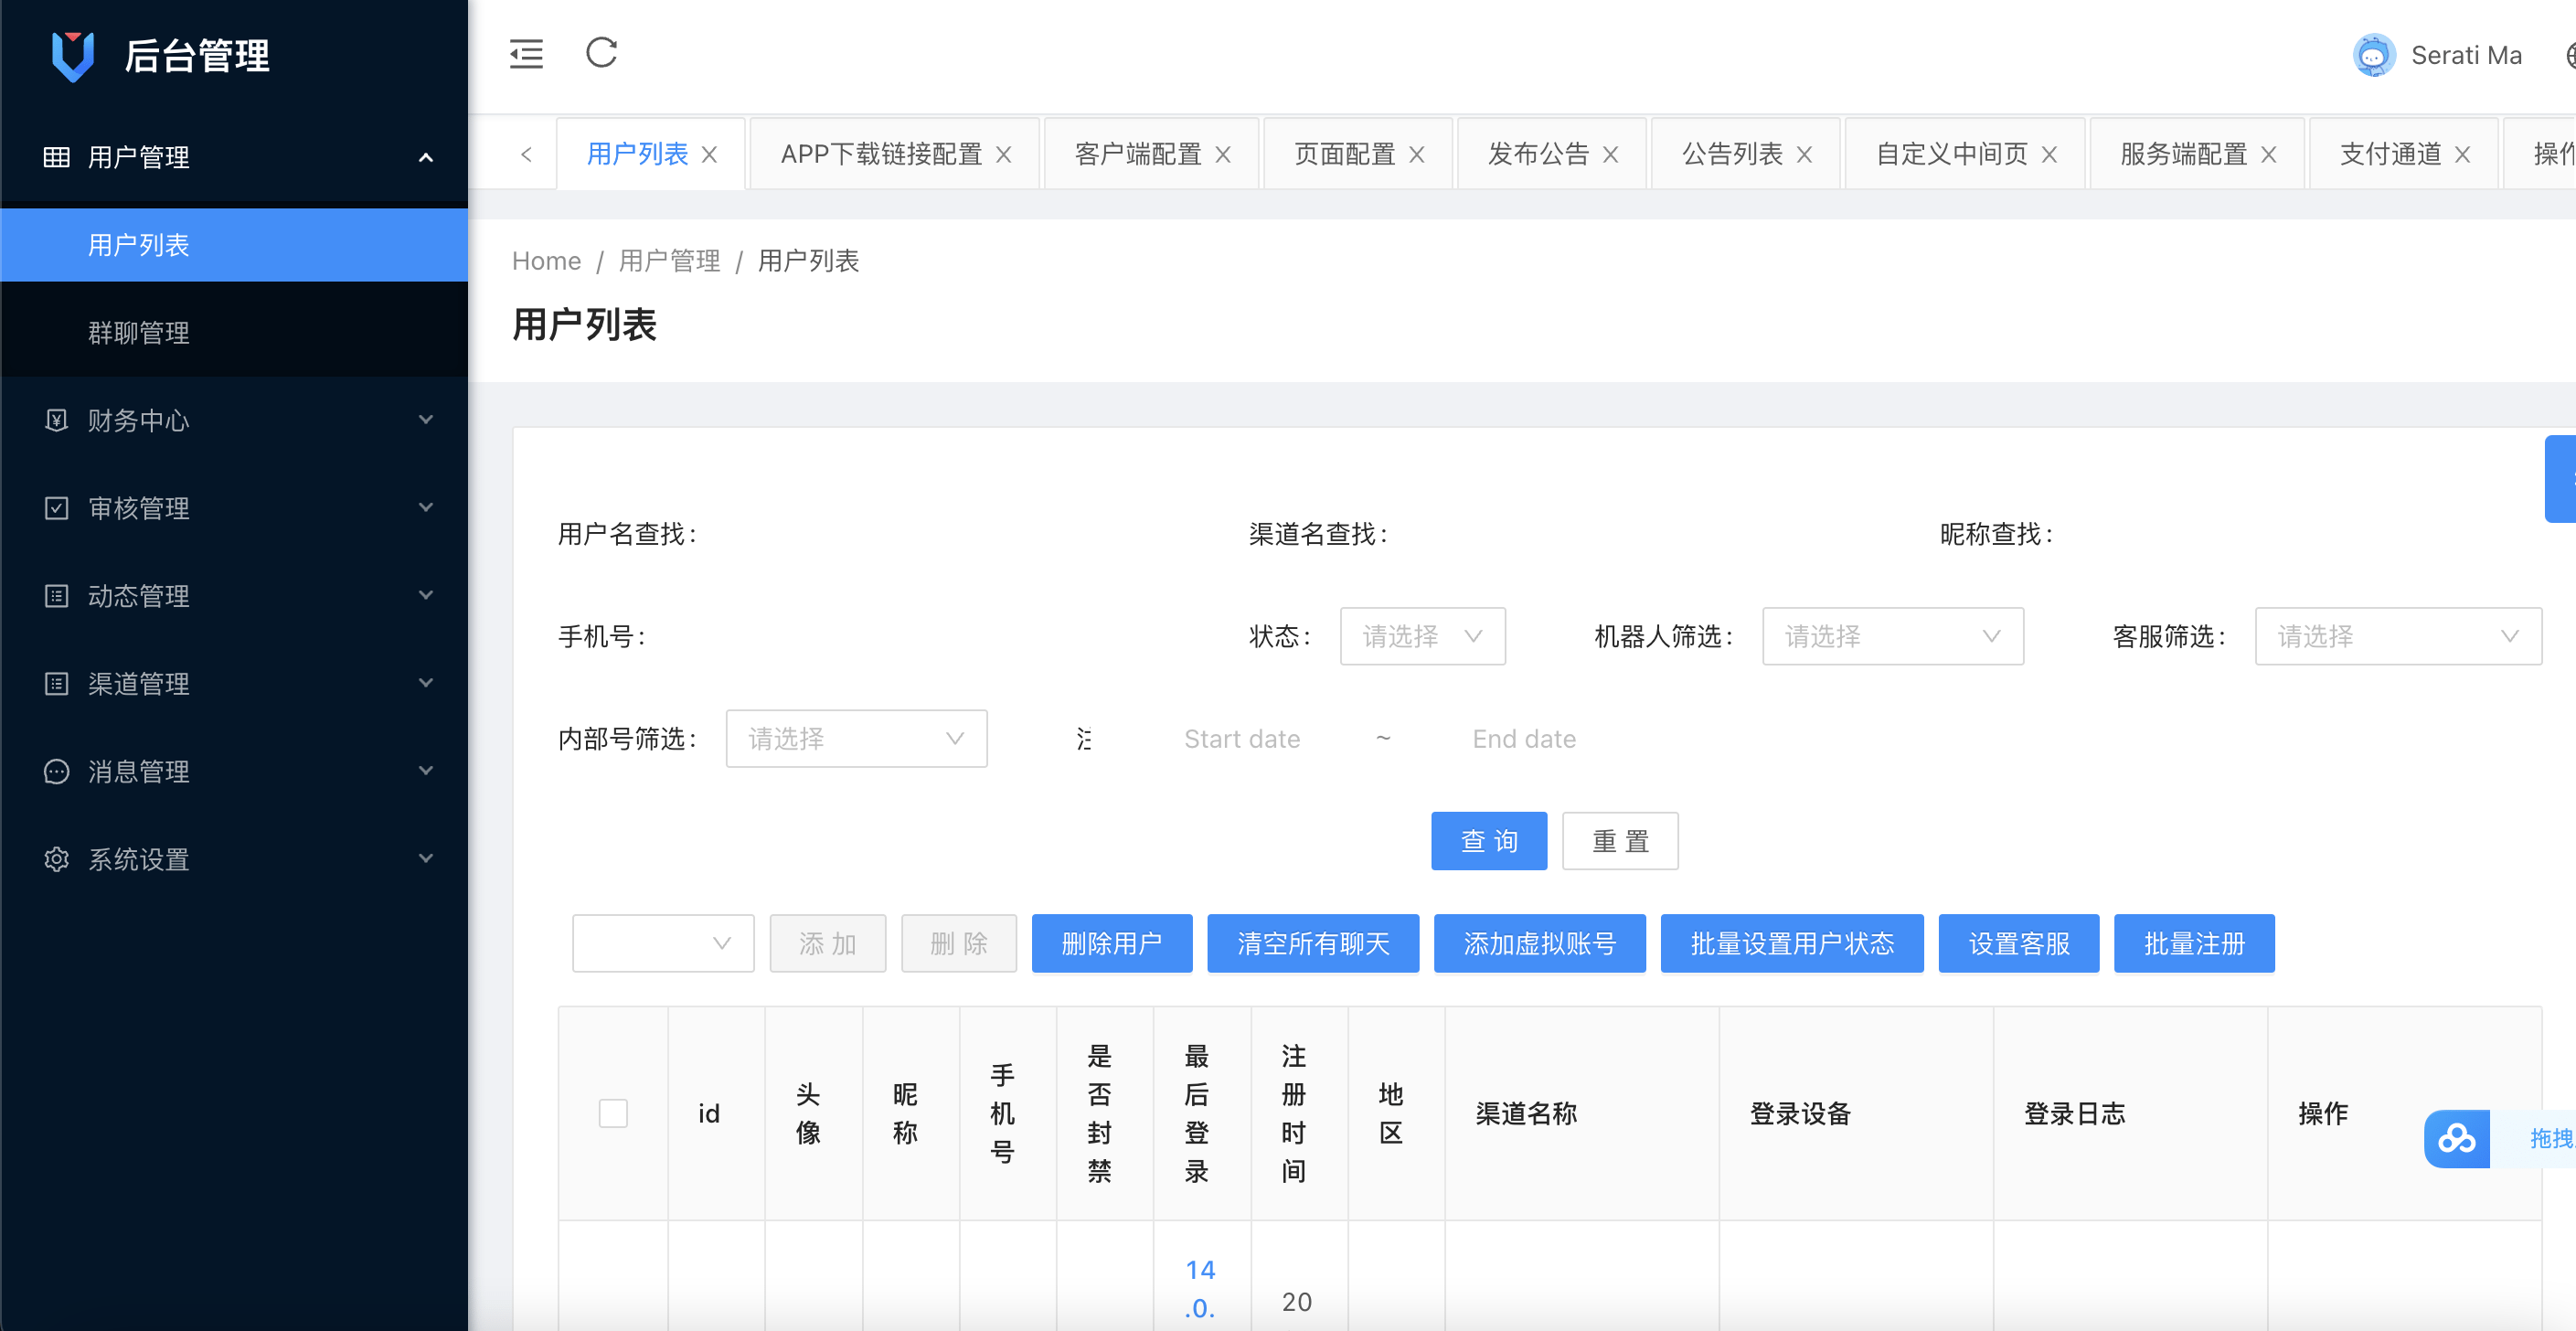
Task: Expand the 财务中心 sidebar menu
Action: (234, 420)
